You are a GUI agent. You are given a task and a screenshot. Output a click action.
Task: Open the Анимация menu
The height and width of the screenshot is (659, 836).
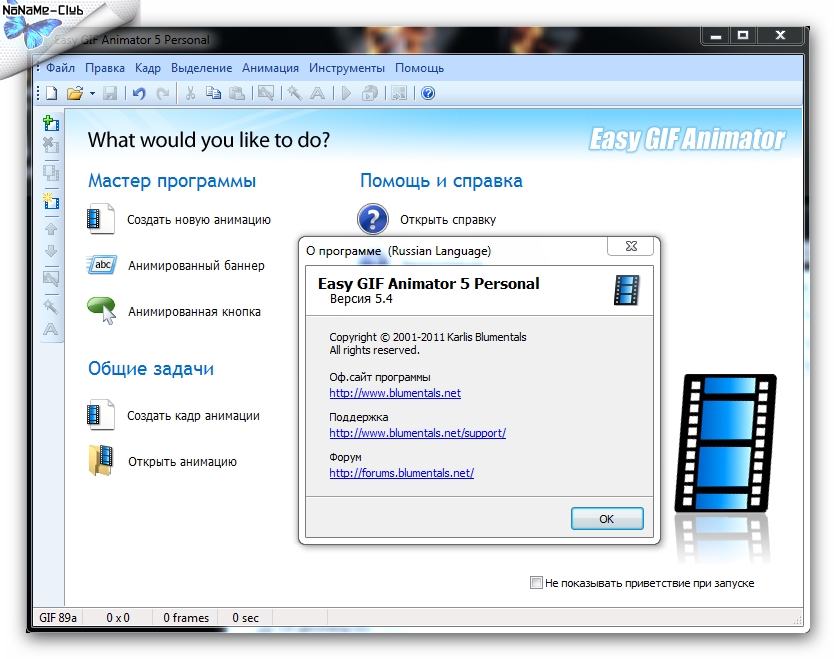(x=270, y=68)
